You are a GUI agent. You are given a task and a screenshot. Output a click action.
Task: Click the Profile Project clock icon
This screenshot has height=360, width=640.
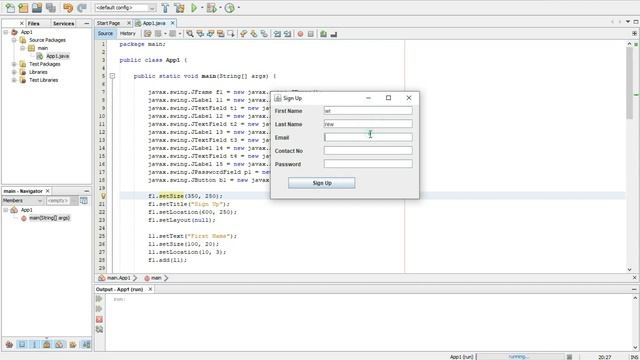(229, 8)
